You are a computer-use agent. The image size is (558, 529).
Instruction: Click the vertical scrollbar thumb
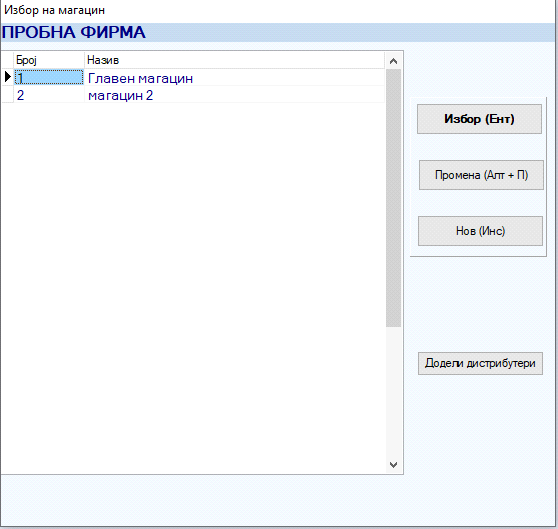[x=393, y=198]
